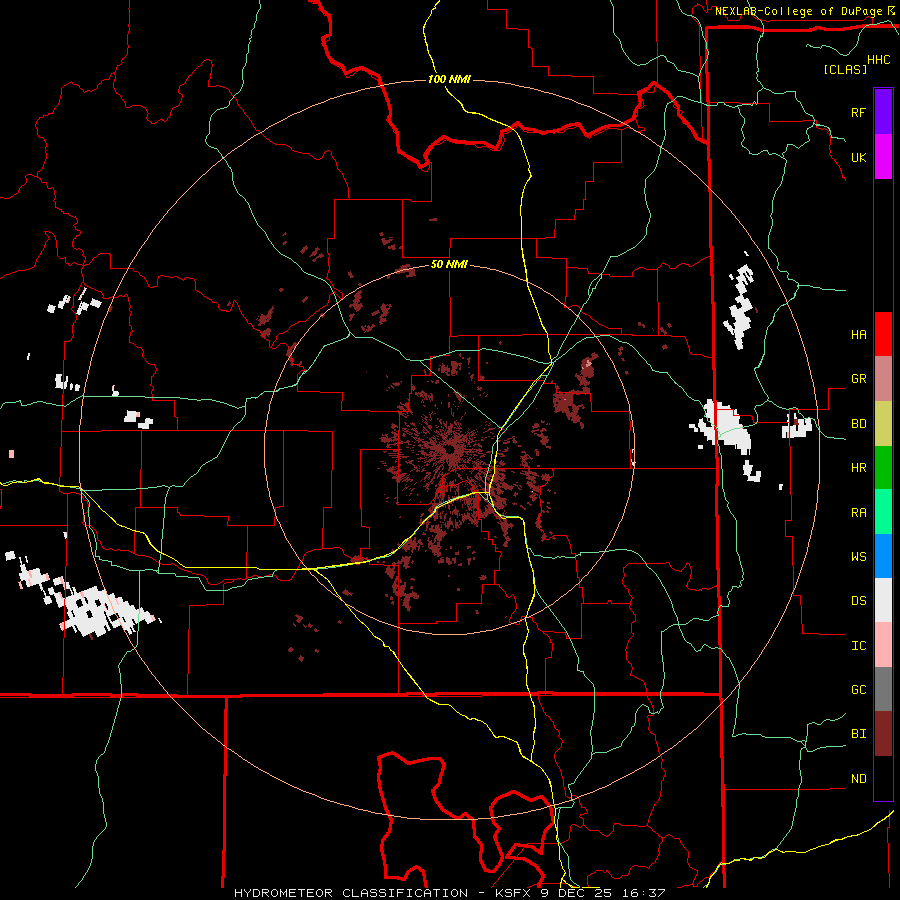Click the mint green RA legend swatch
900x900 pixels.
(883, 512)
